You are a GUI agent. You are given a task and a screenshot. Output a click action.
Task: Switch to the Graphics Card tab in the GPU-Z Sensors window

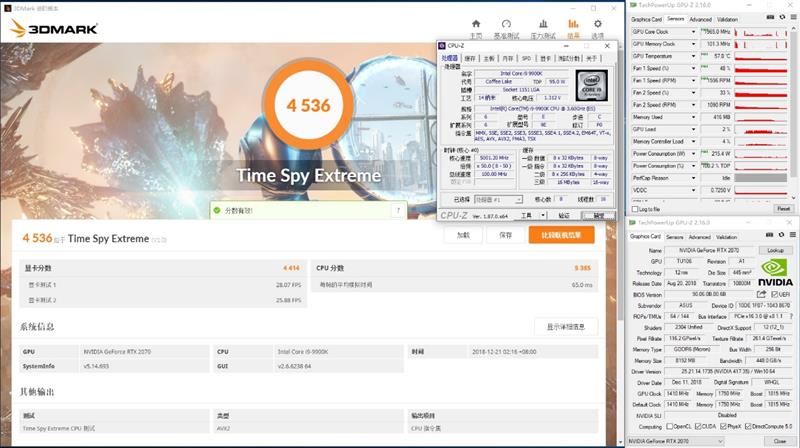tap(646, 19)
